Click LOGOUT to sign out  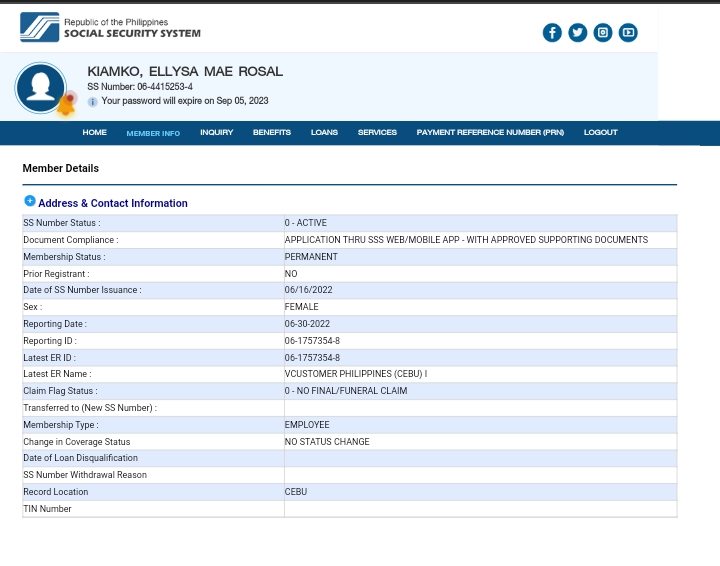(x=600, y=133)
